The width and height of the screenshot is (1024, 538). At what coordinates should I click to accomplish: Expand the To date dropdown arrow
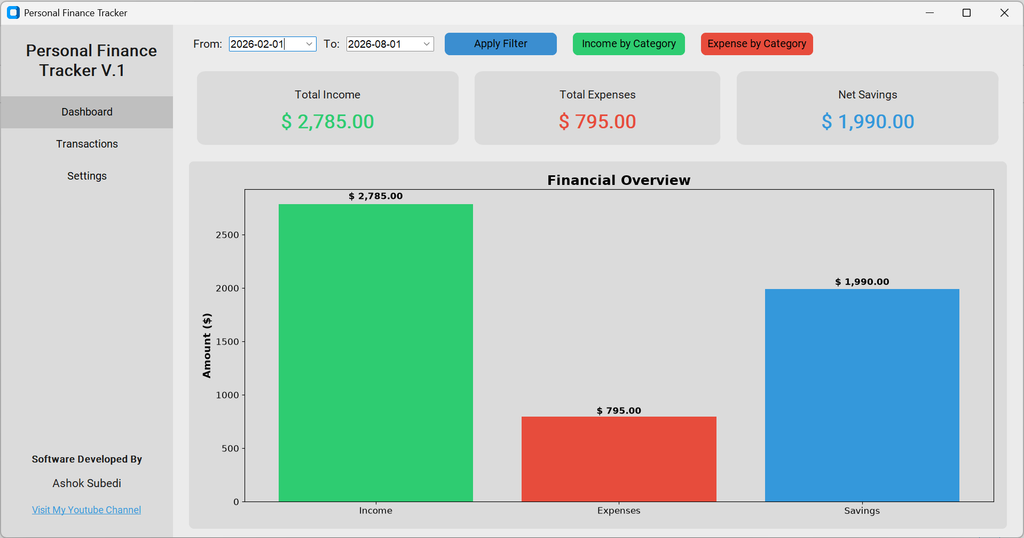(426, 44)
